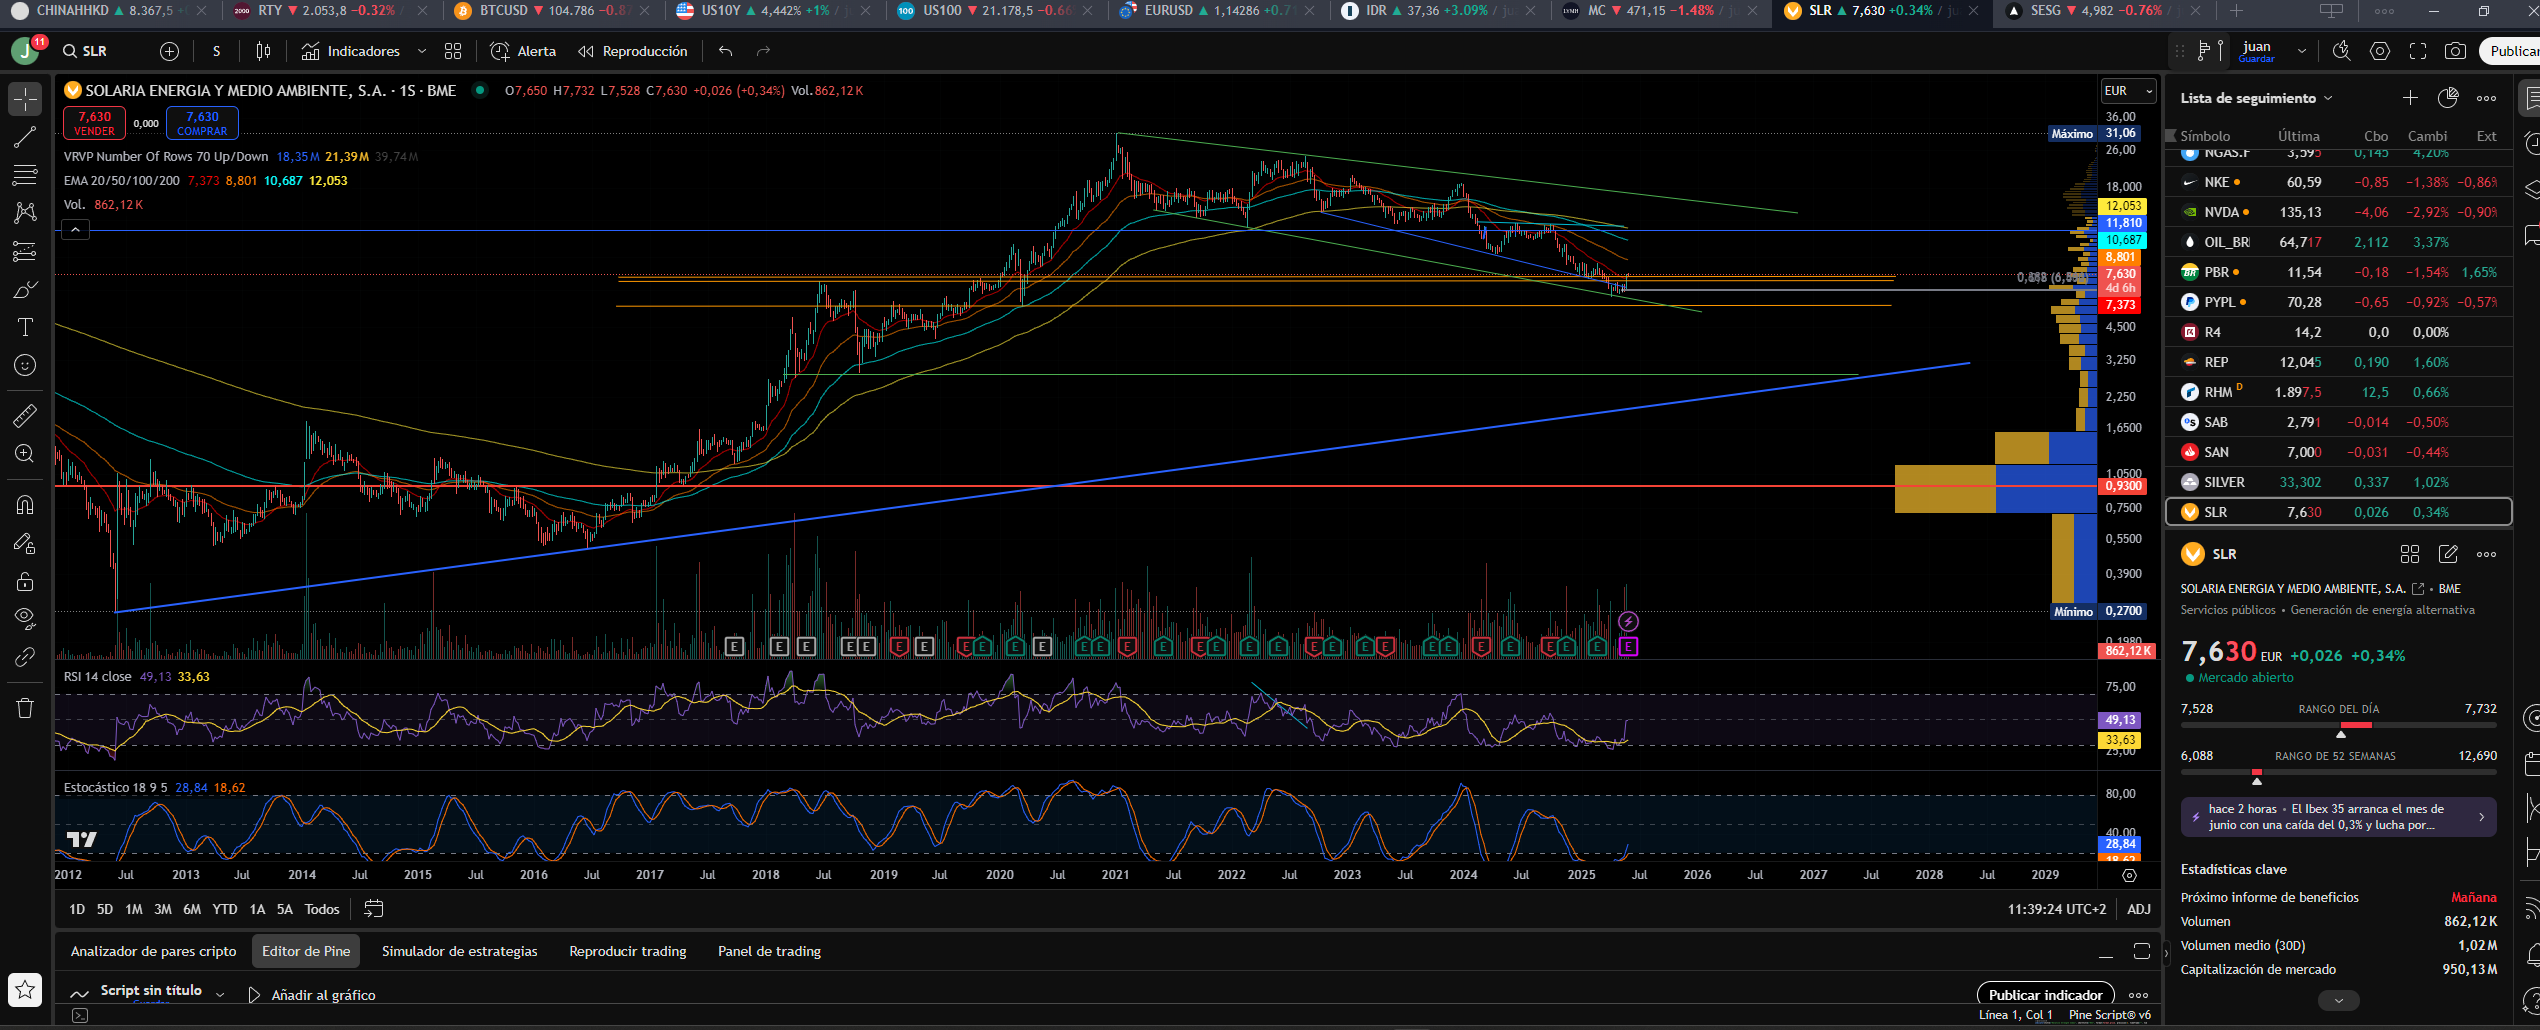This screenshot has height=1030, width=2540.
Task: Open the layout templates grid icon
Action: (x=453, y=51)
